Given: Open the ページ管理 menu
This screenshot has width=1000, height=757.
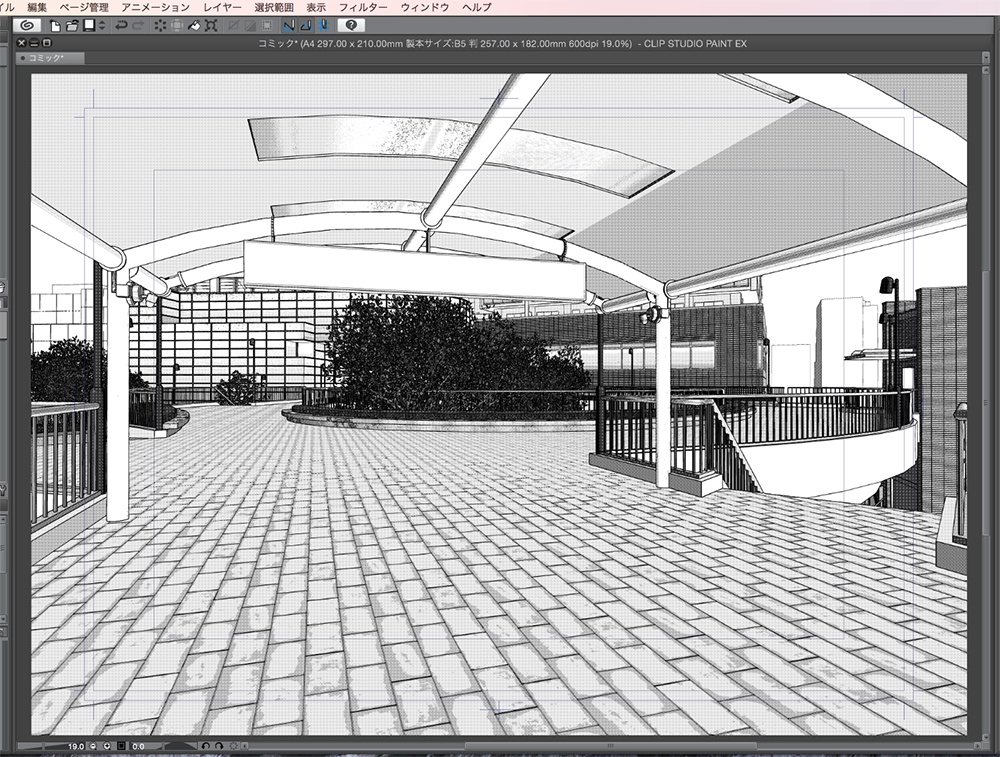Looking at the screenshot, I should (84, 7).
